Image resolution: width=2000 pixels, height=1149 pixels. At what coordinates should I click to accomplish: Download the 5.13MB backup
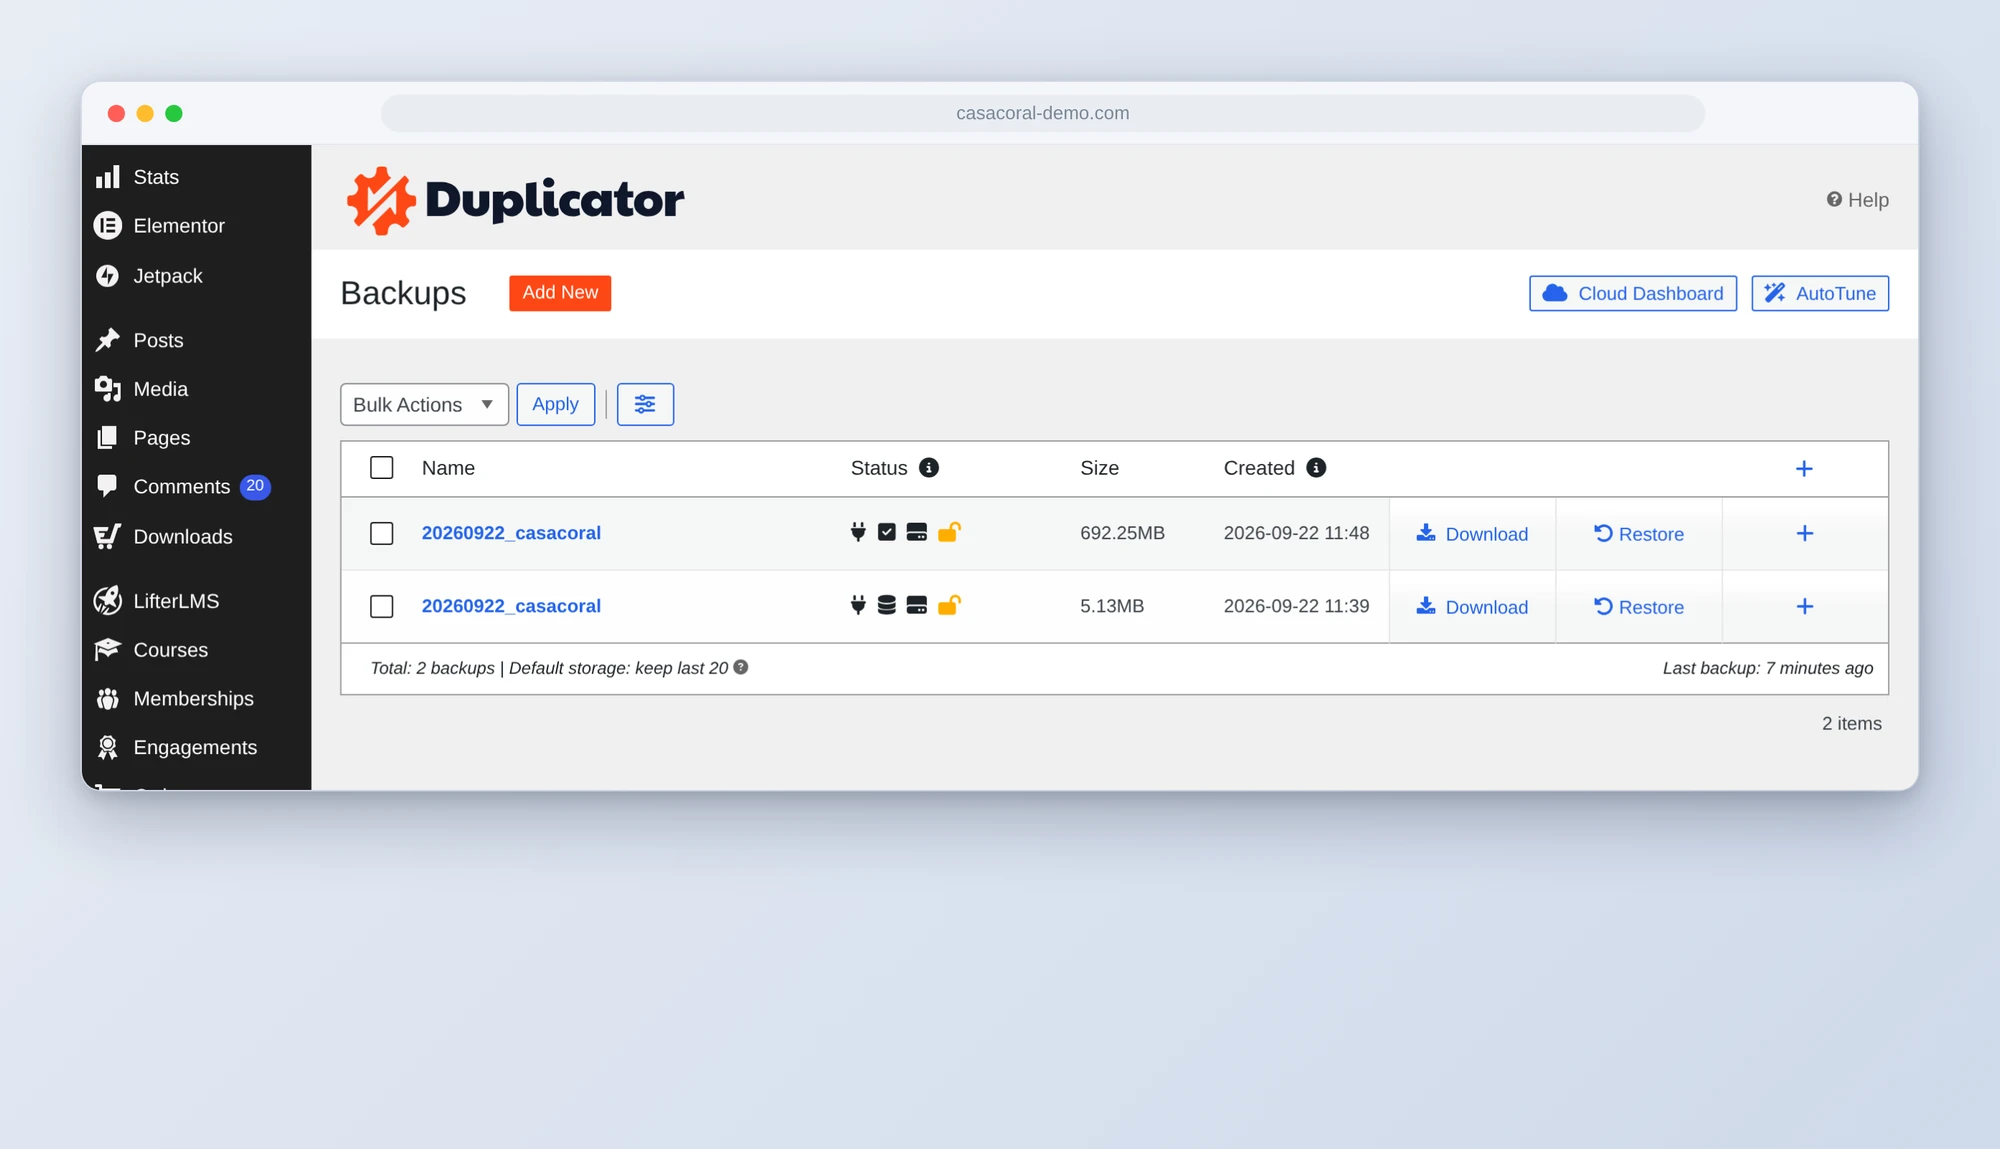tap(1472, 607)
